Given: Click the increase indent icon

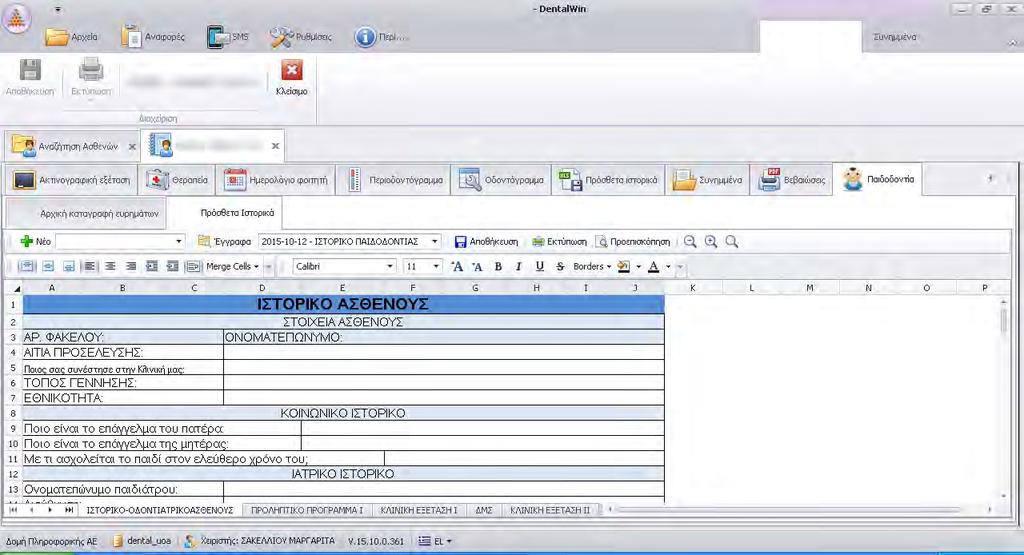Looking at the screenshot, I should tap(172, 266).
